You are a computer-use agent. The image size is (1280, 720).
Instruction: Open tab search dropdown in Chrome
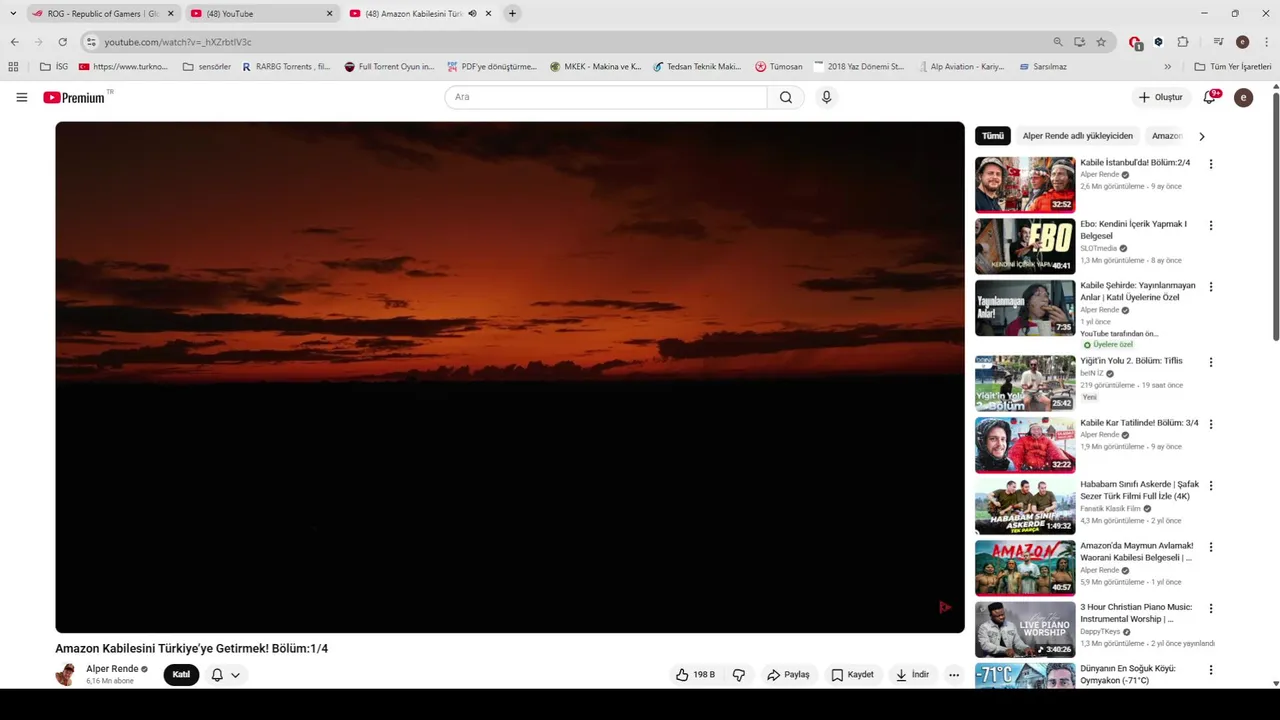coord(13,14)
